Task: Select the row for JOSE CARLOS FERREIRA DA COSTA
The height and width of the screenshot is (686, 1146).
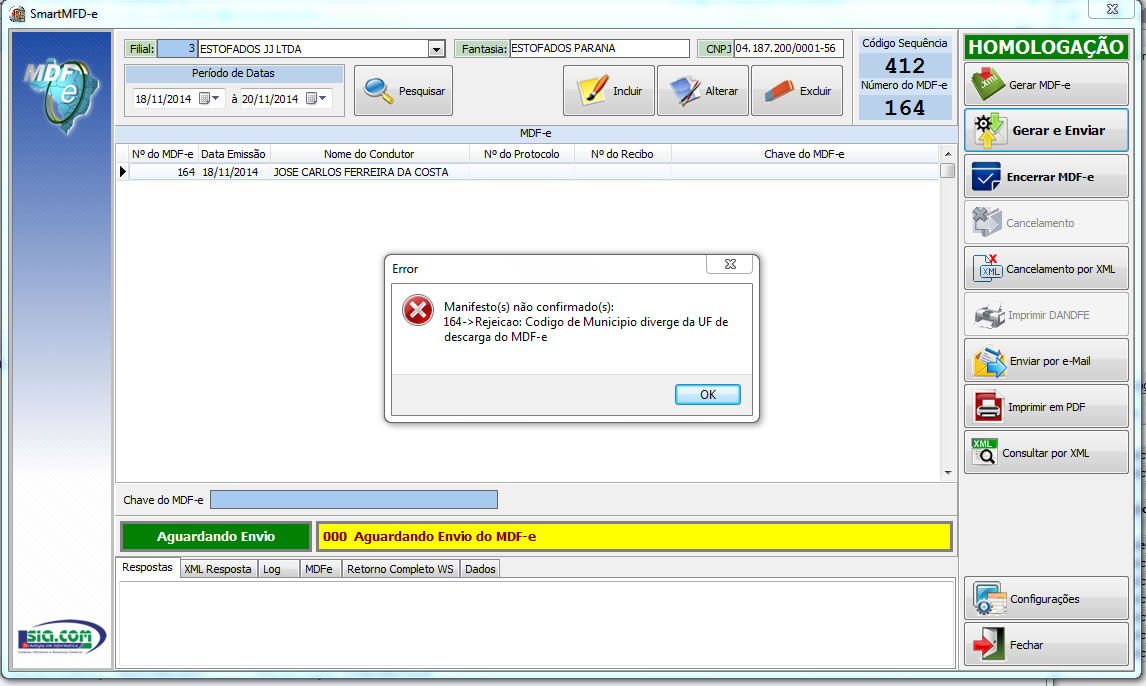Action: 534,172
